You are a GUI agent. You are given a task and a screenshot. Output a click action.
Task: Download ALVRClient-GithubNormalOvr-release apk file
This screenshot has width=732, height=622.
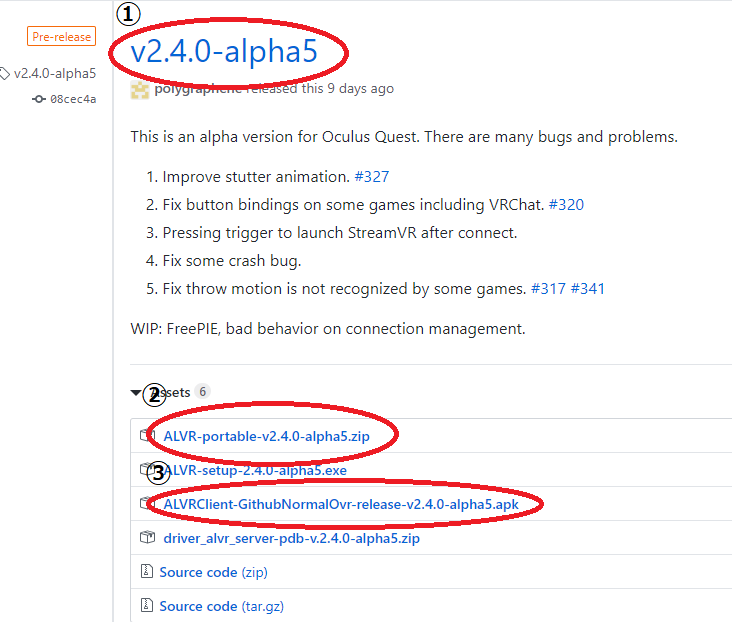(341, 504)
